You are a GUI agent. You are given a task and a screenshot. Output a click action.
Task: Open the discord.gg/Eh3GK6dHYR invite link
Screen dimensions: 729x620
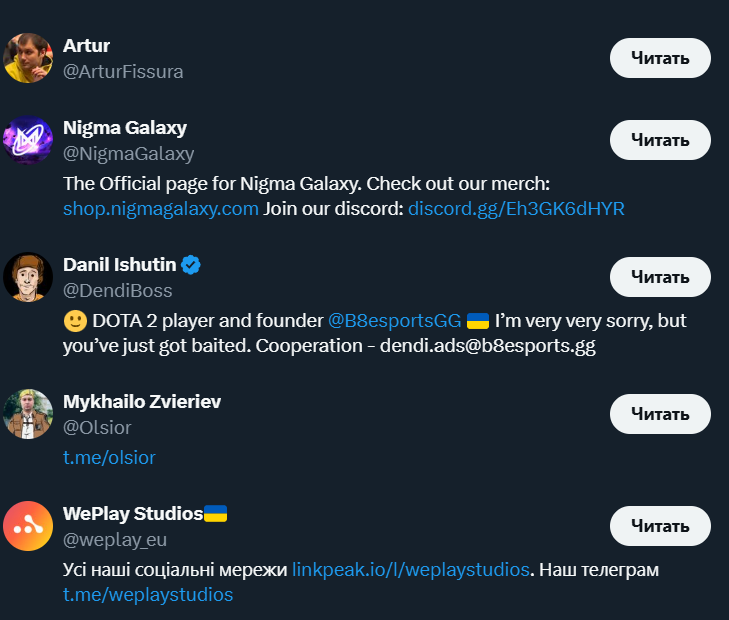click(516, 209)
